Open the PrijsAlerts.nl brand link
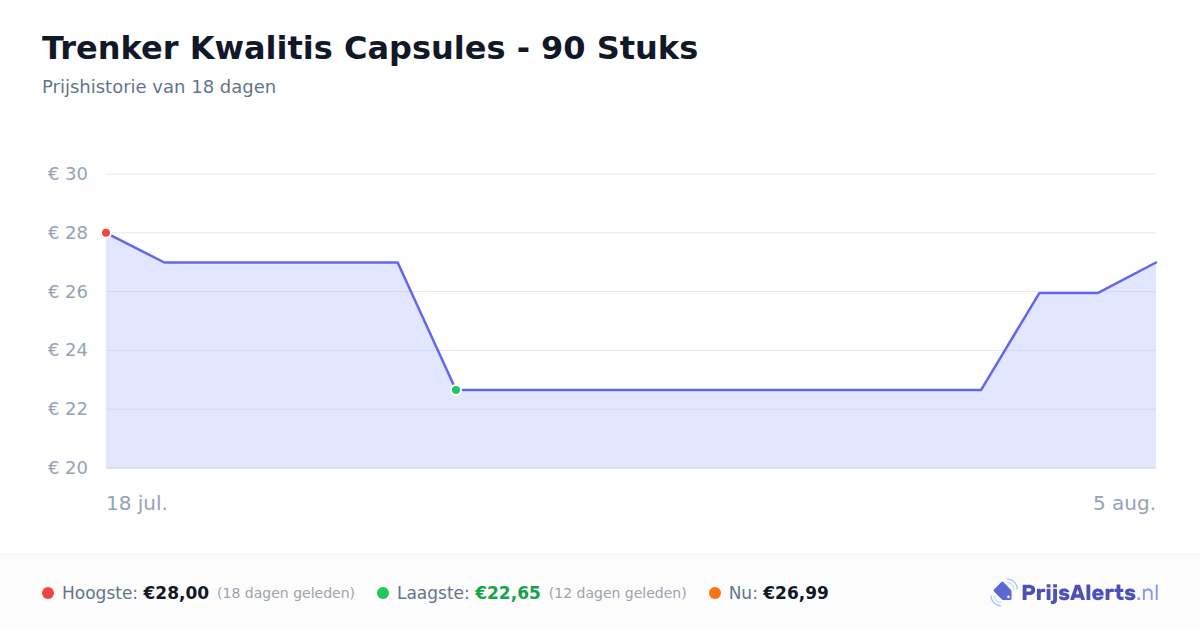 [1075, 593]
